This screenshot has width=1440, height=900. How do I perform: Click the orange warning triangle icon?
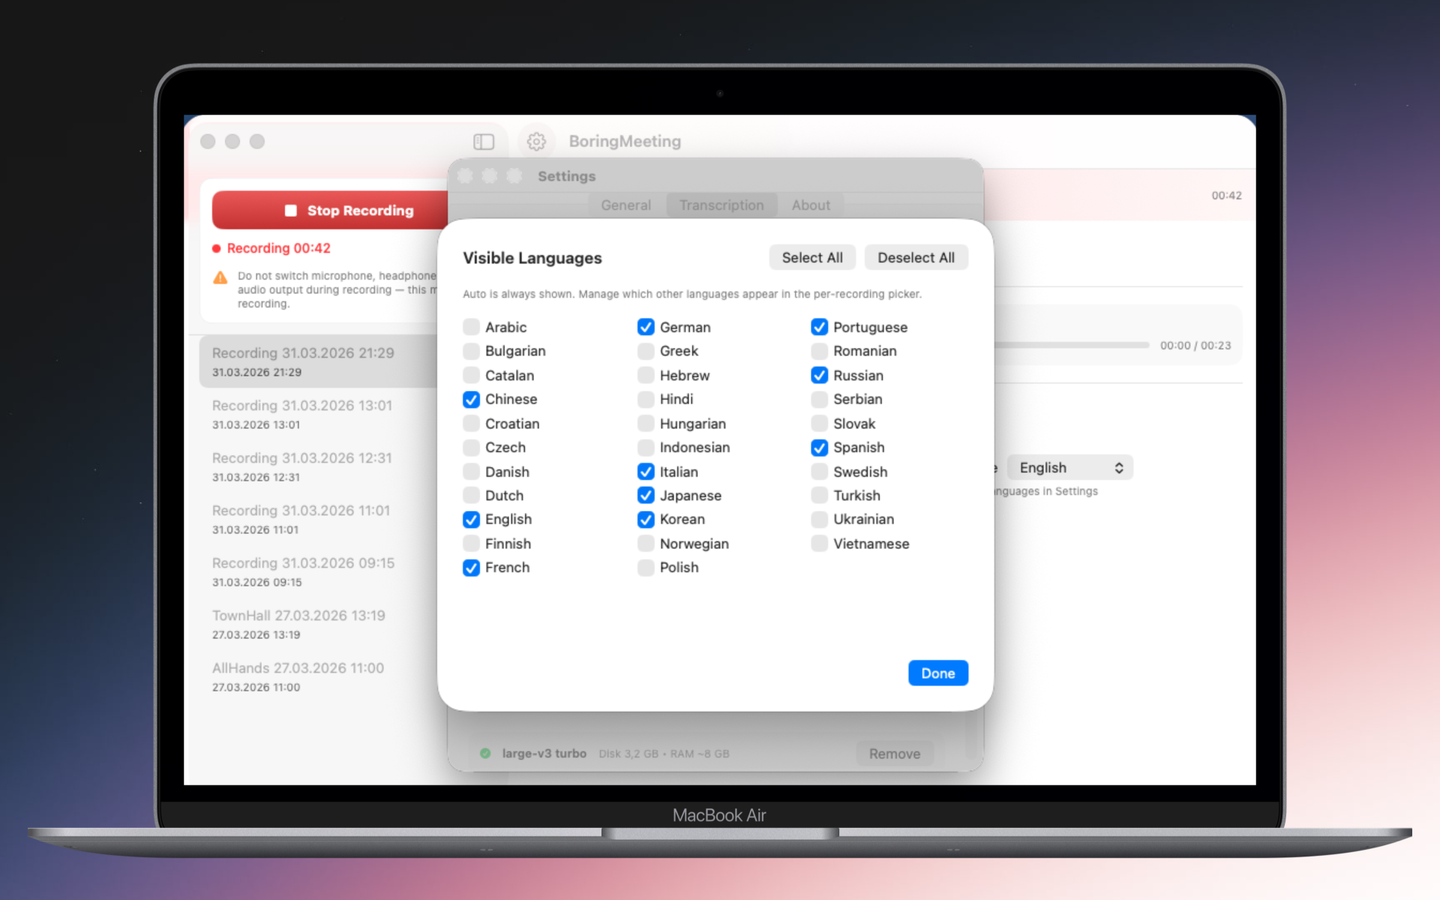[220, 278]
